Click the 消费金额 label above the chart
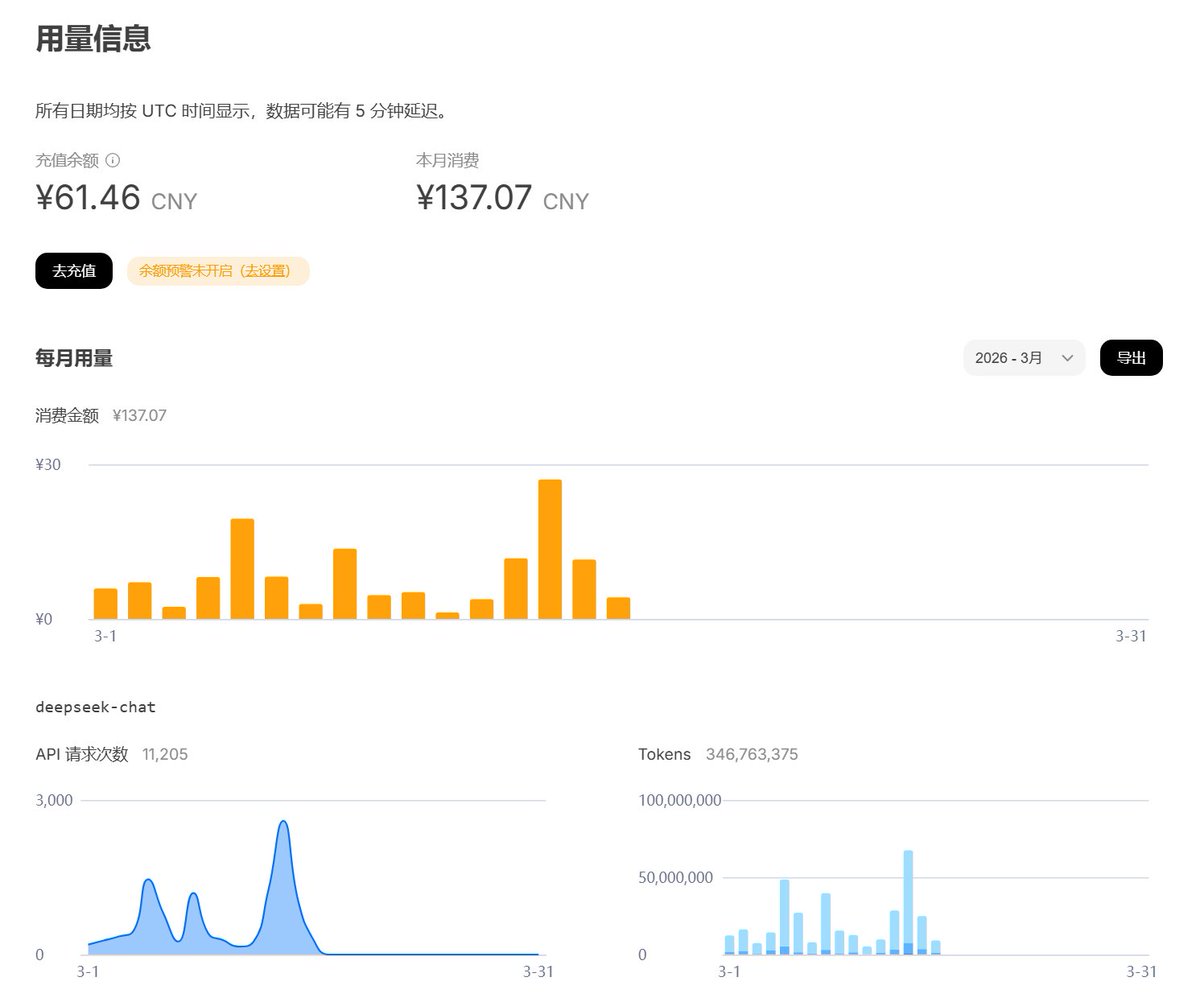 (67, 415)
